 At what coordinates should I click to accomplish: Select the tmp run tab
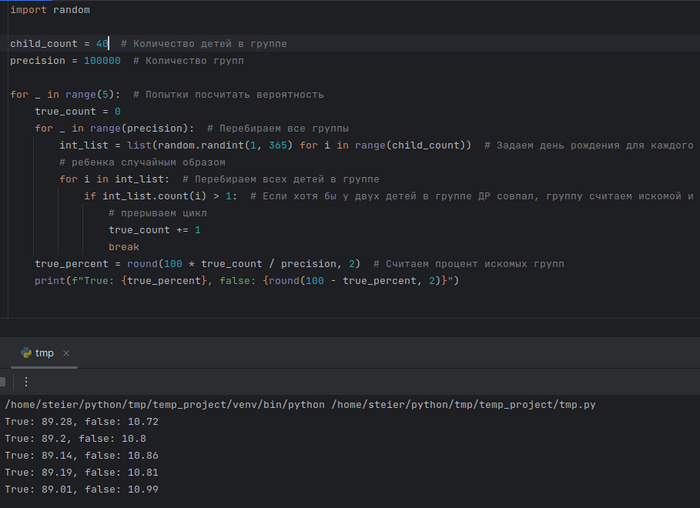coord(45,353)
